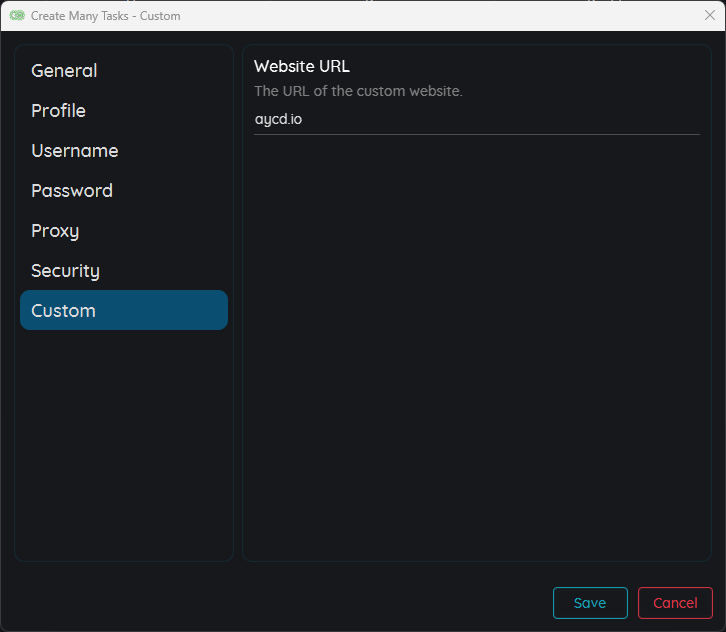This screenshot has width=726, height=632.
Task: Click the Website URL heading label
Action: (302, 67)
